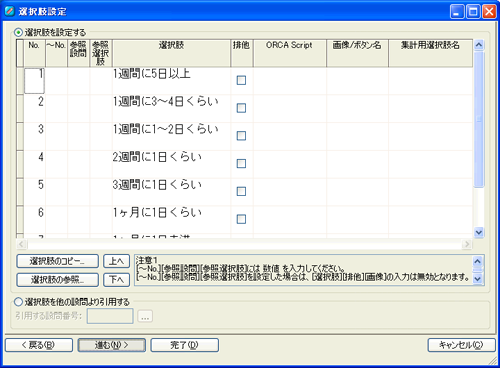Move row up with 上へ button
This screenshot has height=368, width=500.
pyautogui.click(x=116, y=261)
